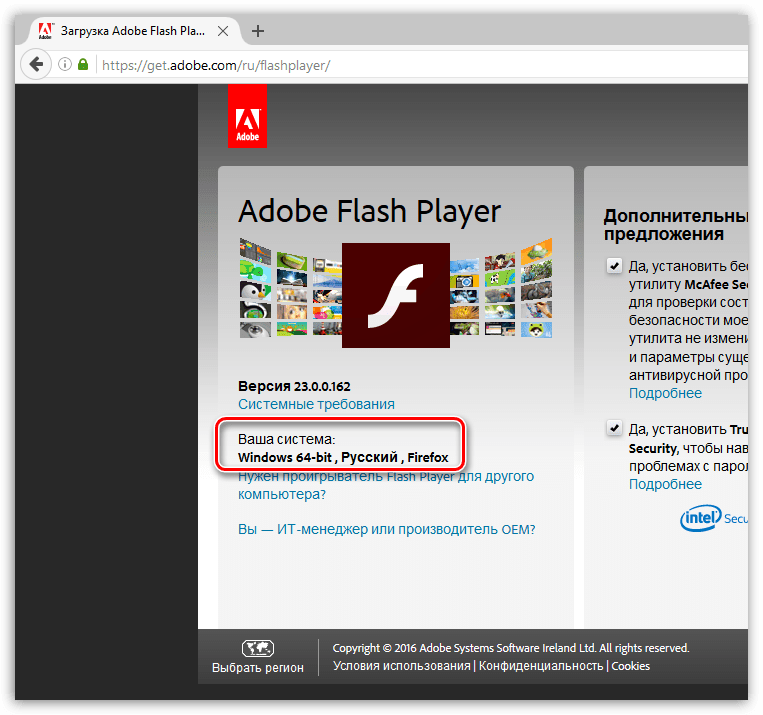Open the ИТ-менеджер или производитель OEM link
The height and width of the screenshot is (715, 763).
click(x=387, y=529)
